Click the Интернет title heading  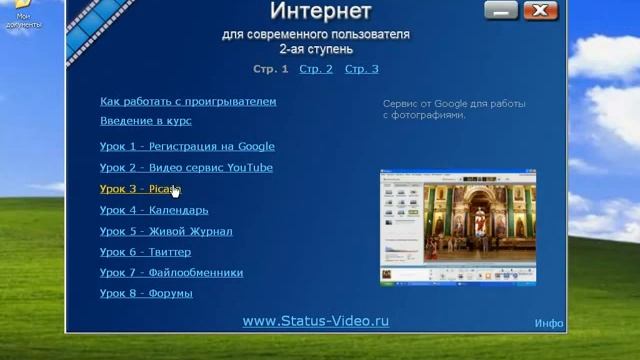pos(321,11)
